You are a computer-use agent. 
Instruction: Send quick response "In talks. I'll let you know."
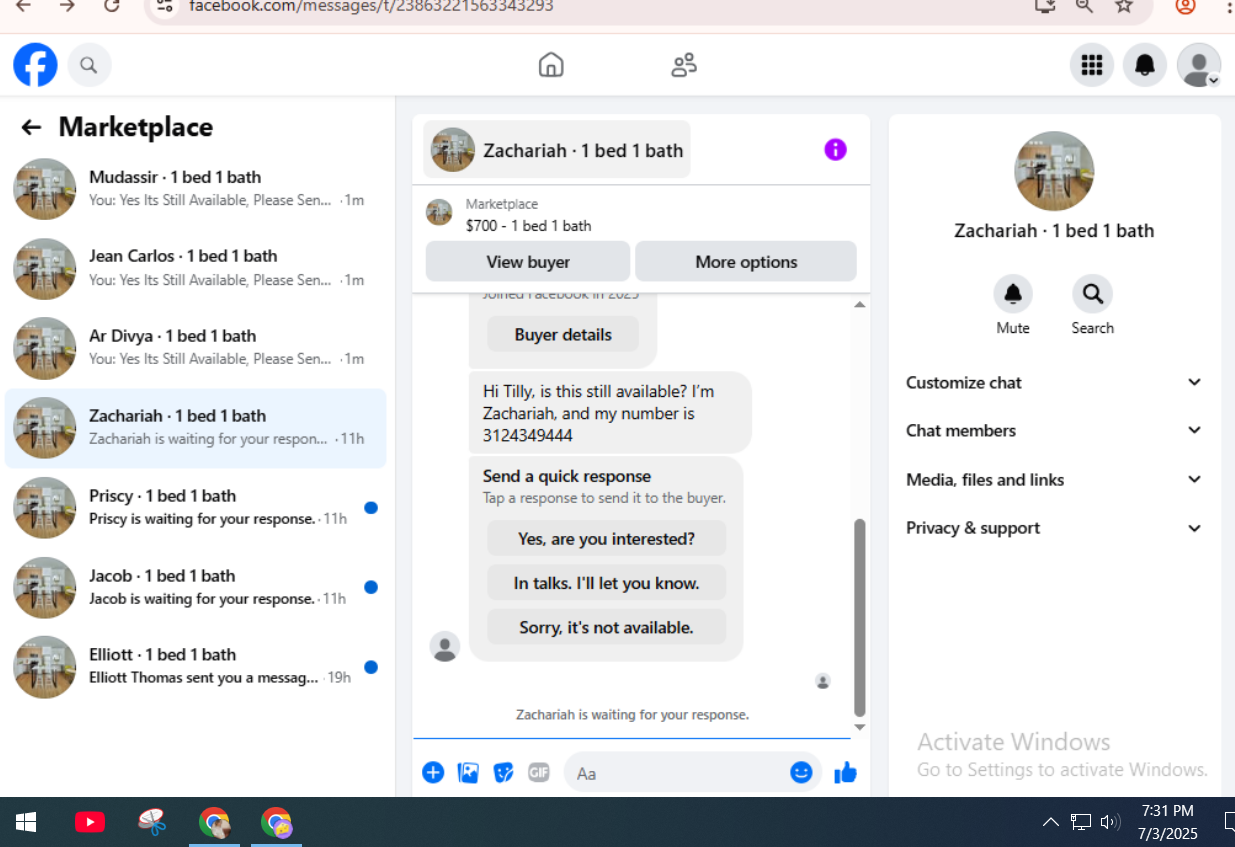coord(606,583)
